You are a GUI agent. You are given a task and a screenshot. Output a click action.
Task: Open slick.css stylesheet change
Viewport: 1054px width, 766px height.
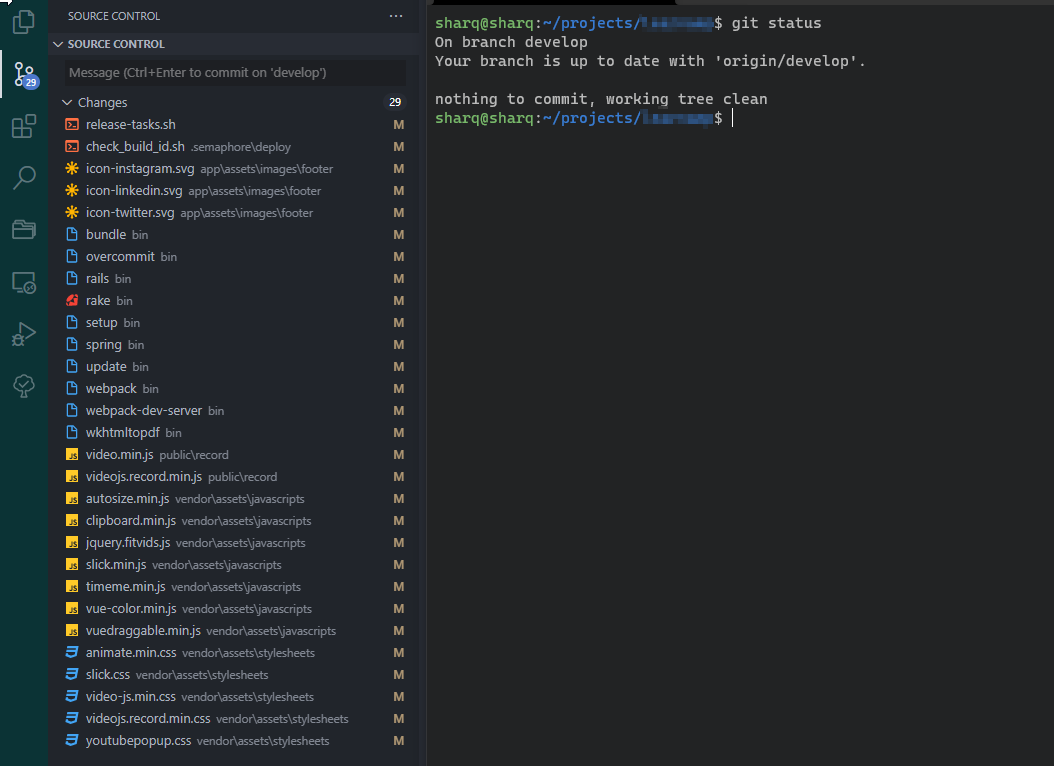(x=106, y=674)
